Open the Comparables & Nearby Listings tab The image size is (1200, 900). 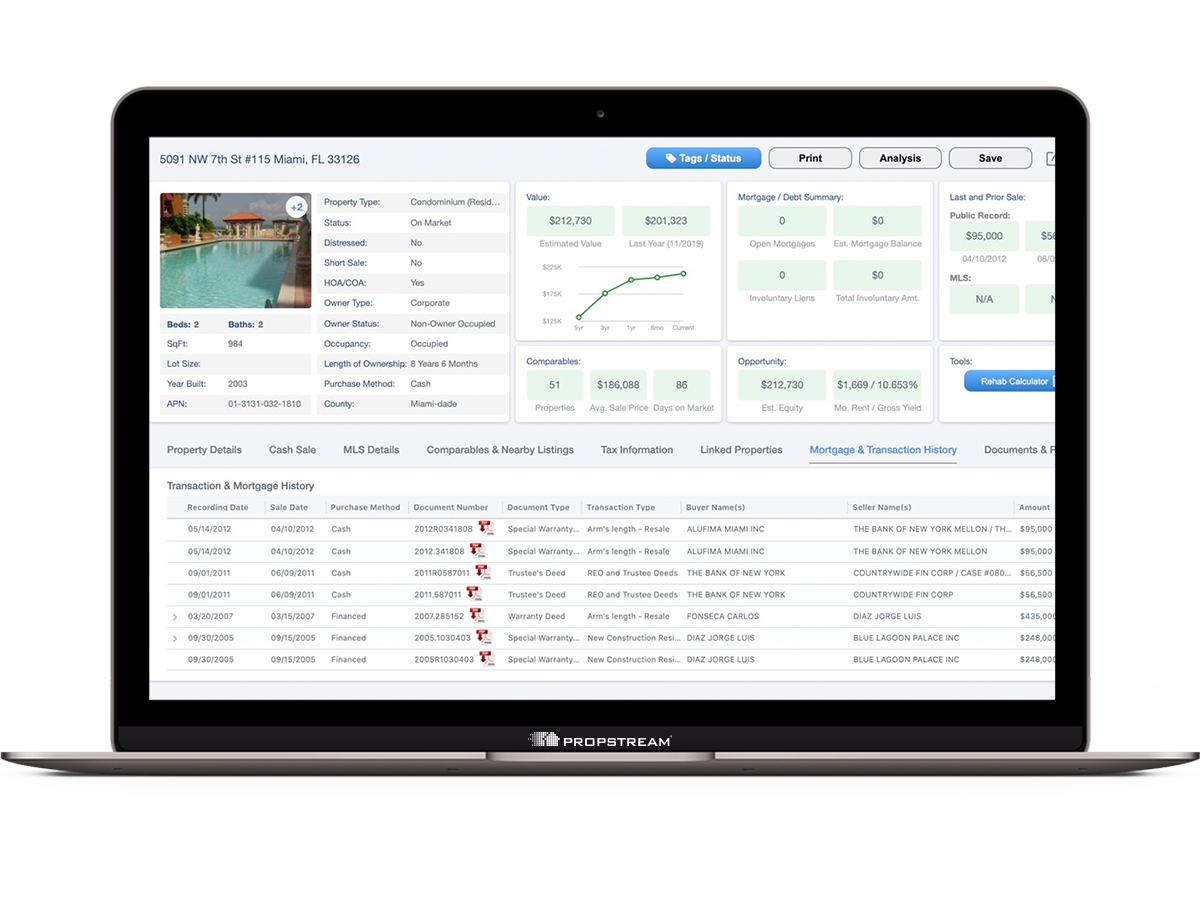(500, 450)
